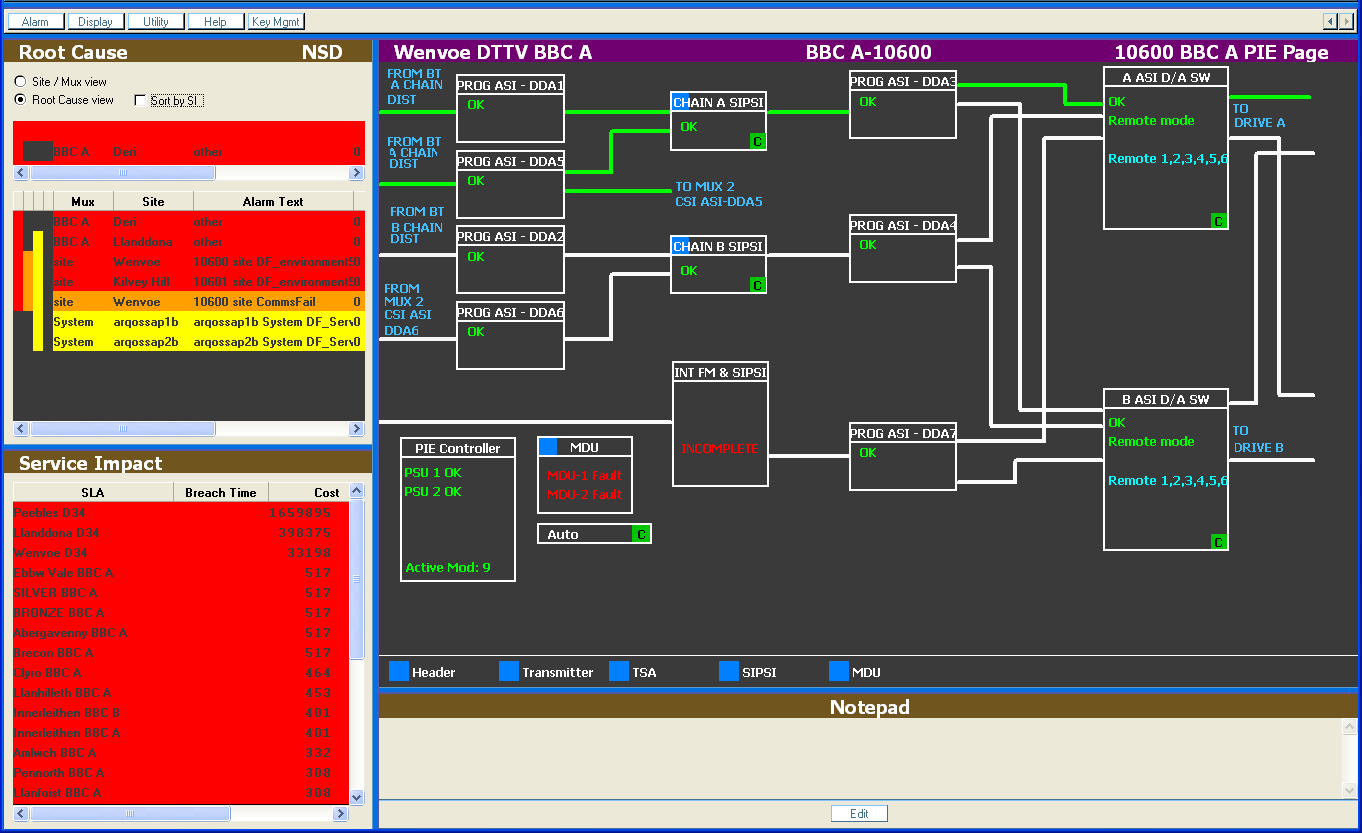Click green C icon in CHAIN A SIPSI block
1362x833 pixels.
pyautogui.click(x=758, y=142)
